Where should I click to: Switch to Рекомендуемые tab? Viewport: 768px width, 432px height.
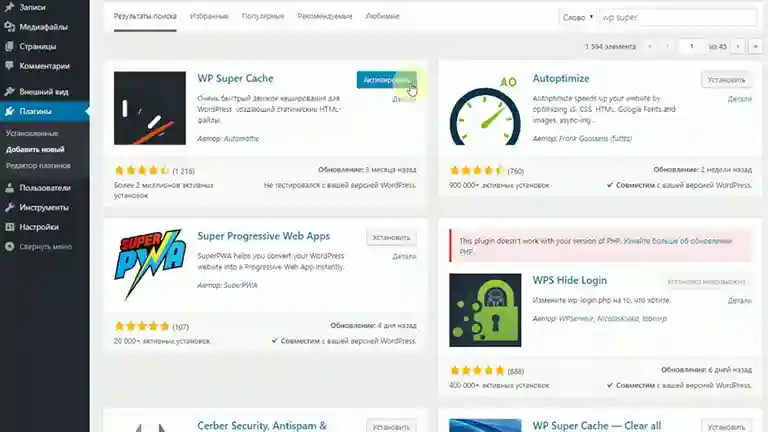(x=325, y=16)
